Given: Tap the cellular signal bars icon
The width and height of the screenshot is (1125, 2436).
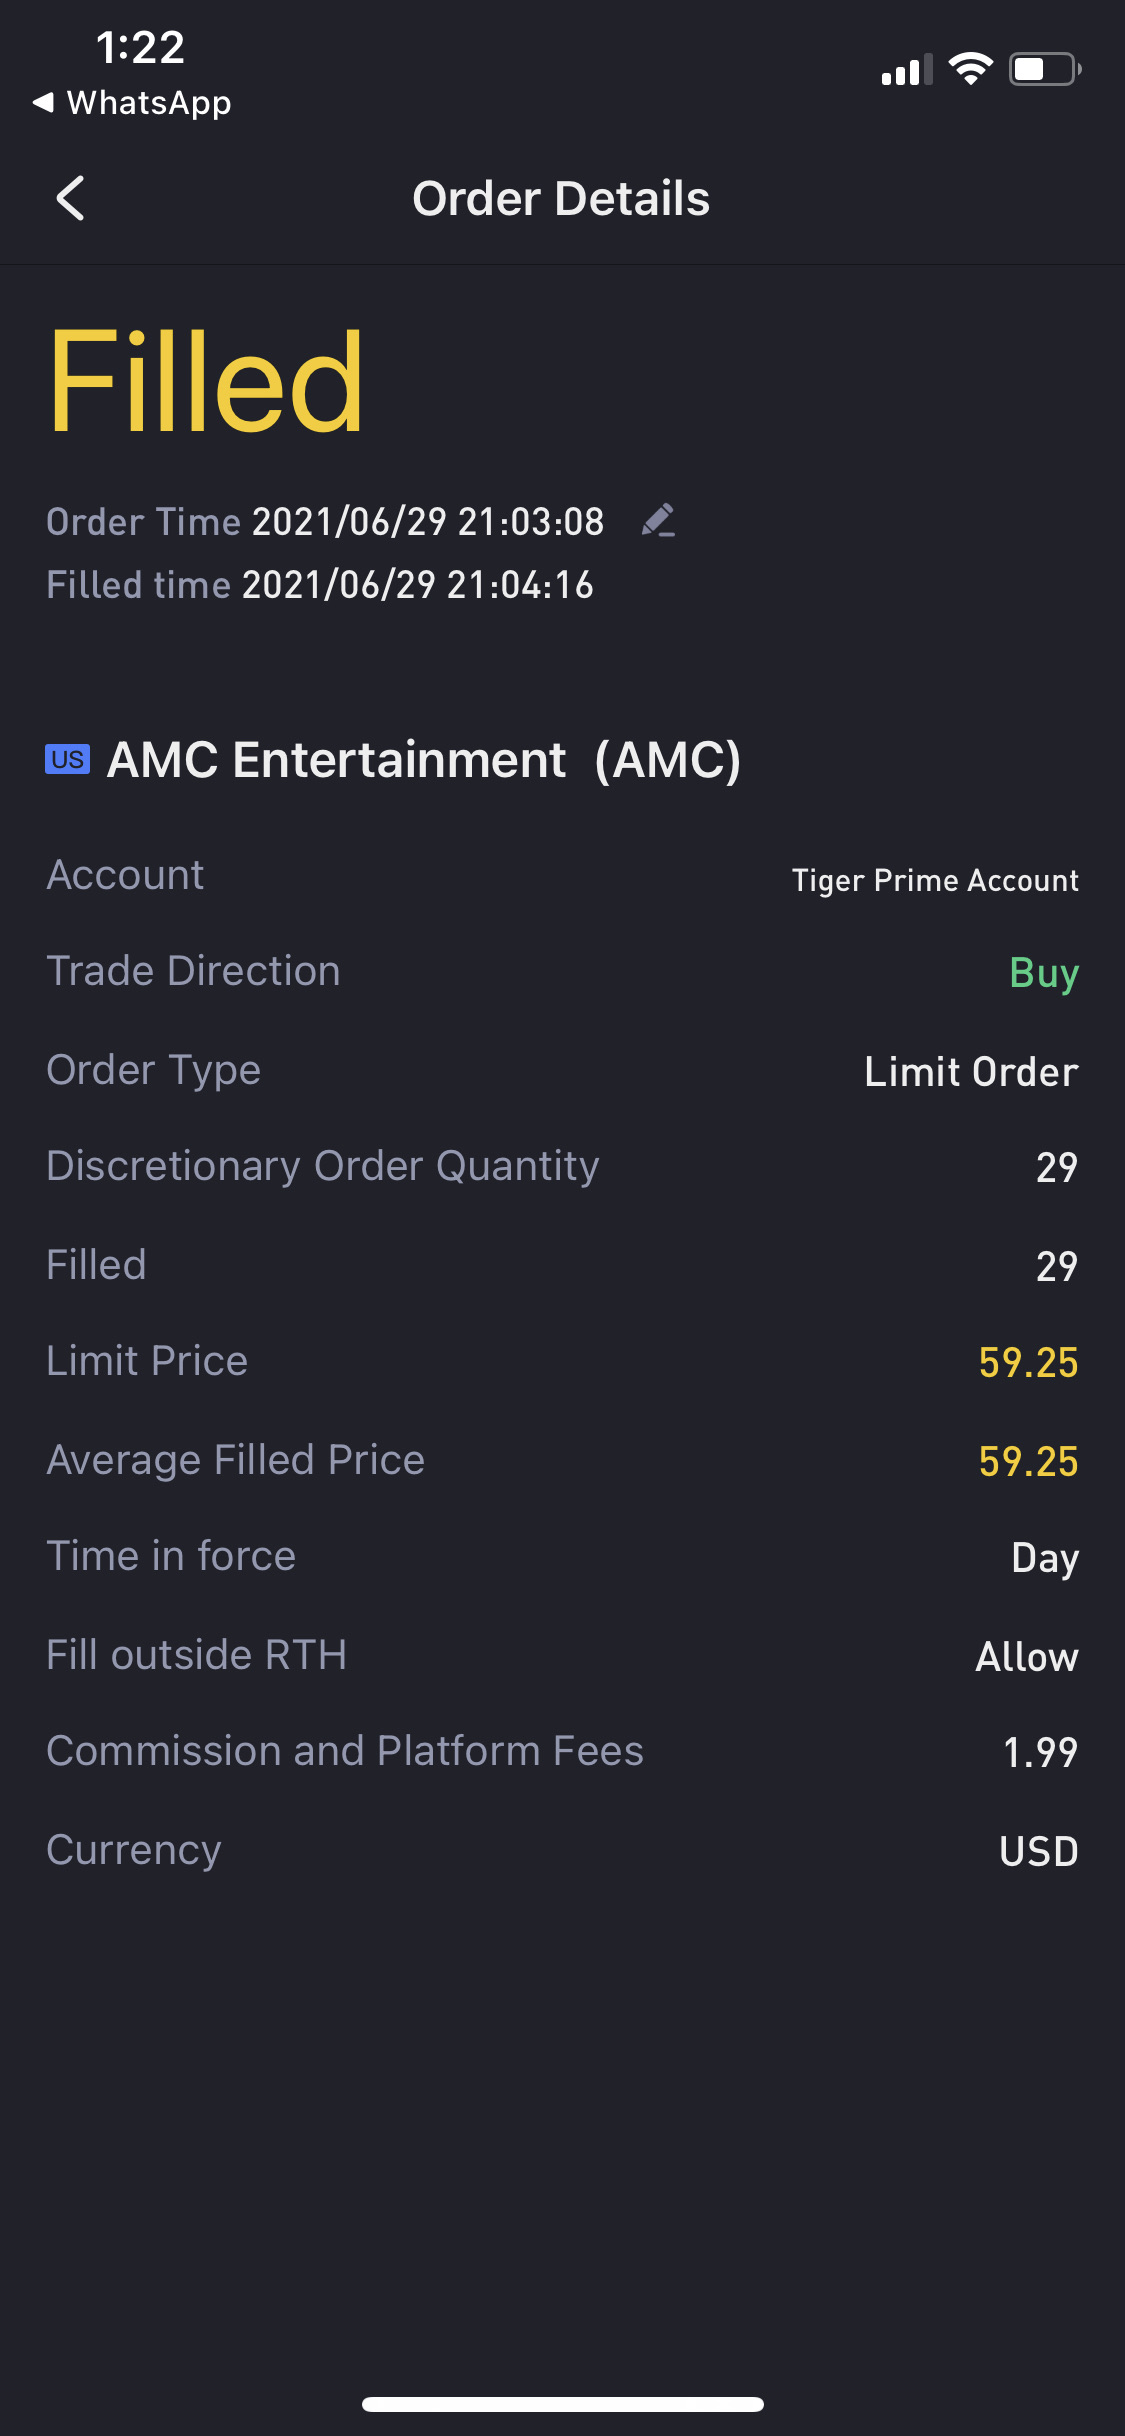Looking at the screenshot, I should [906, 70].
